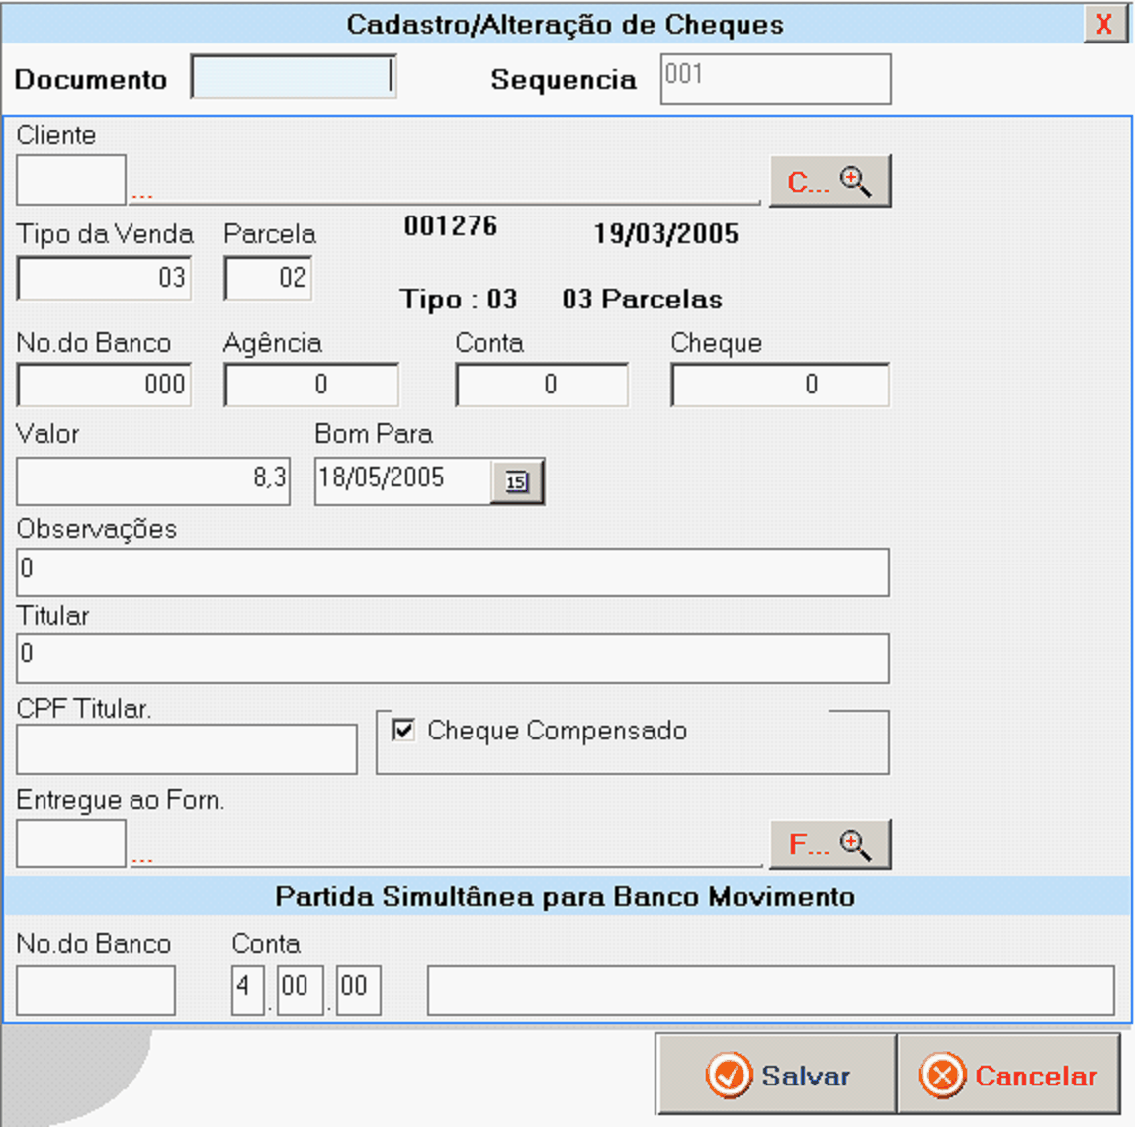This screenshot has height=1128, width=1136.
Task: Click the Bom Para date text
Action: 402,481
